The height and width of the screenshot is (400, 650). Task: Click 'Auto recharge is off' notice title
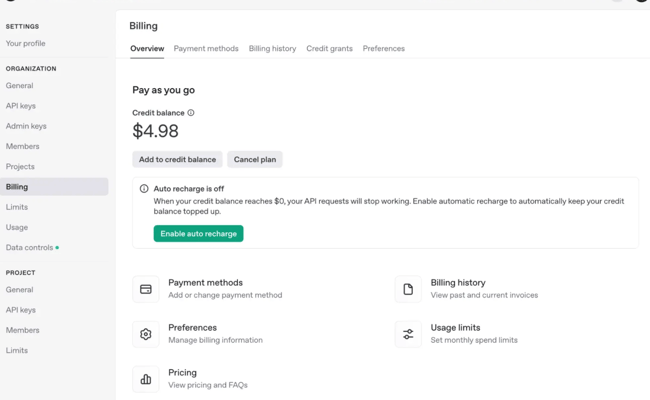point(189,189)
